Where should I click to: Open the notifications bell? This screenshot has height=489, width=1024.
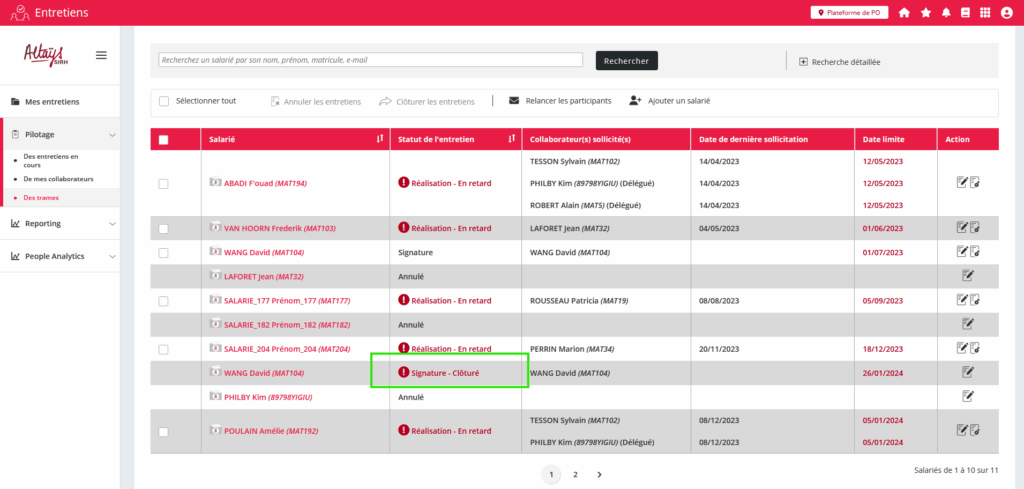tap(946, 13)
